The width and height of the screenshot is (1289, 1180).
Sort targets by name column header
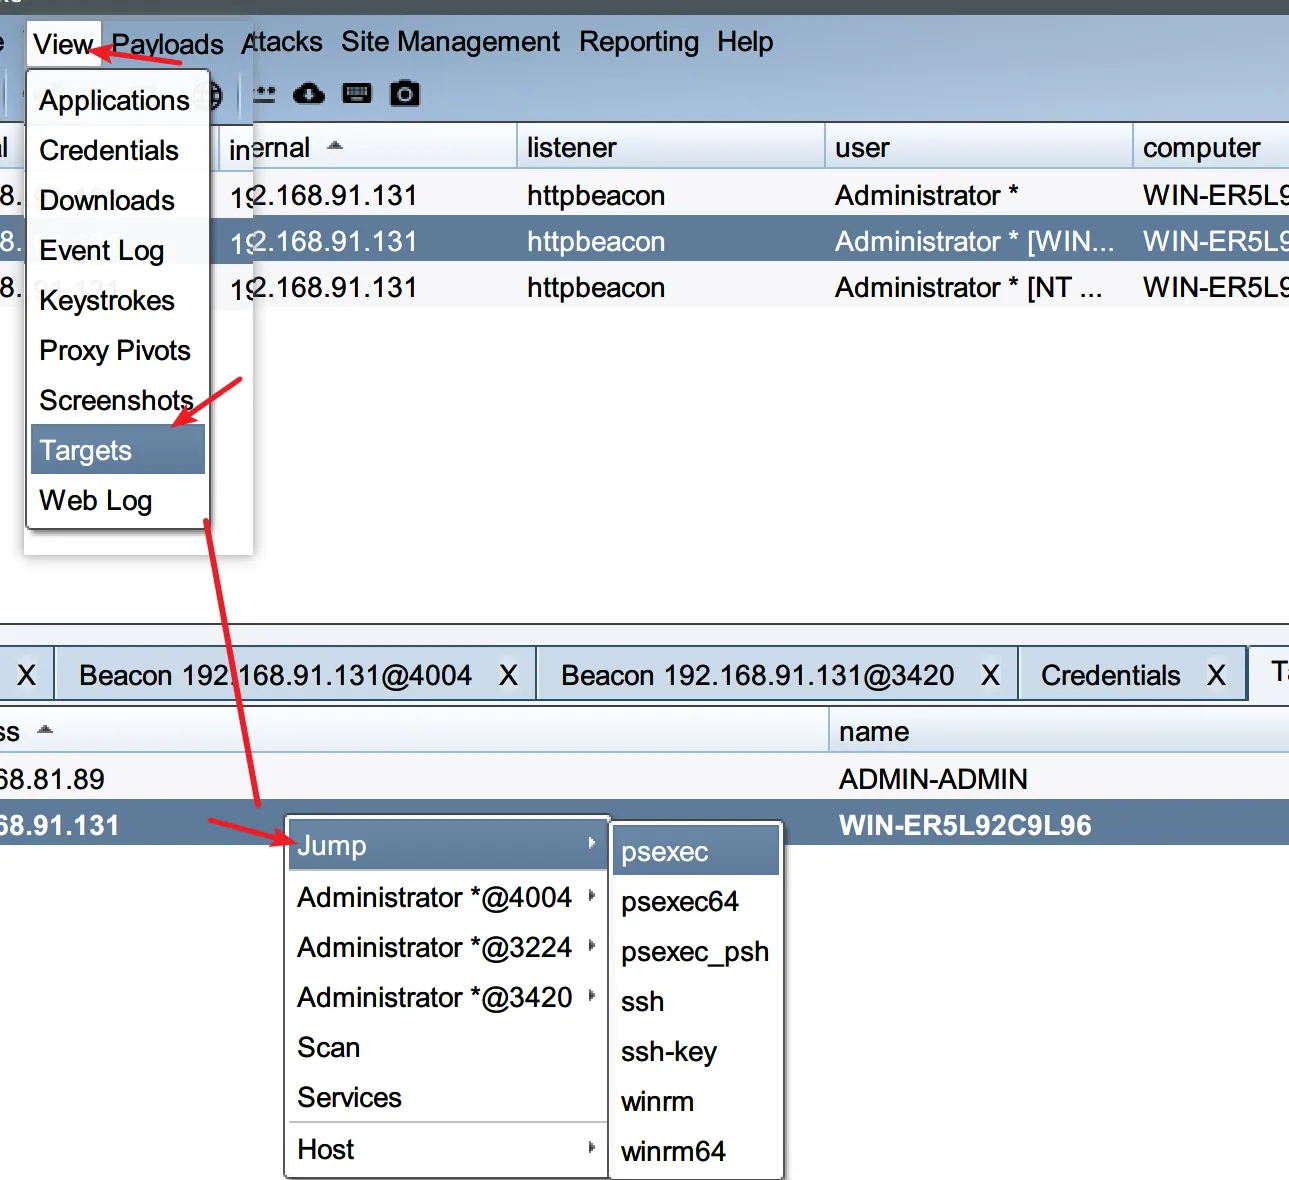pyautogui.click(x=1059, y=732)
